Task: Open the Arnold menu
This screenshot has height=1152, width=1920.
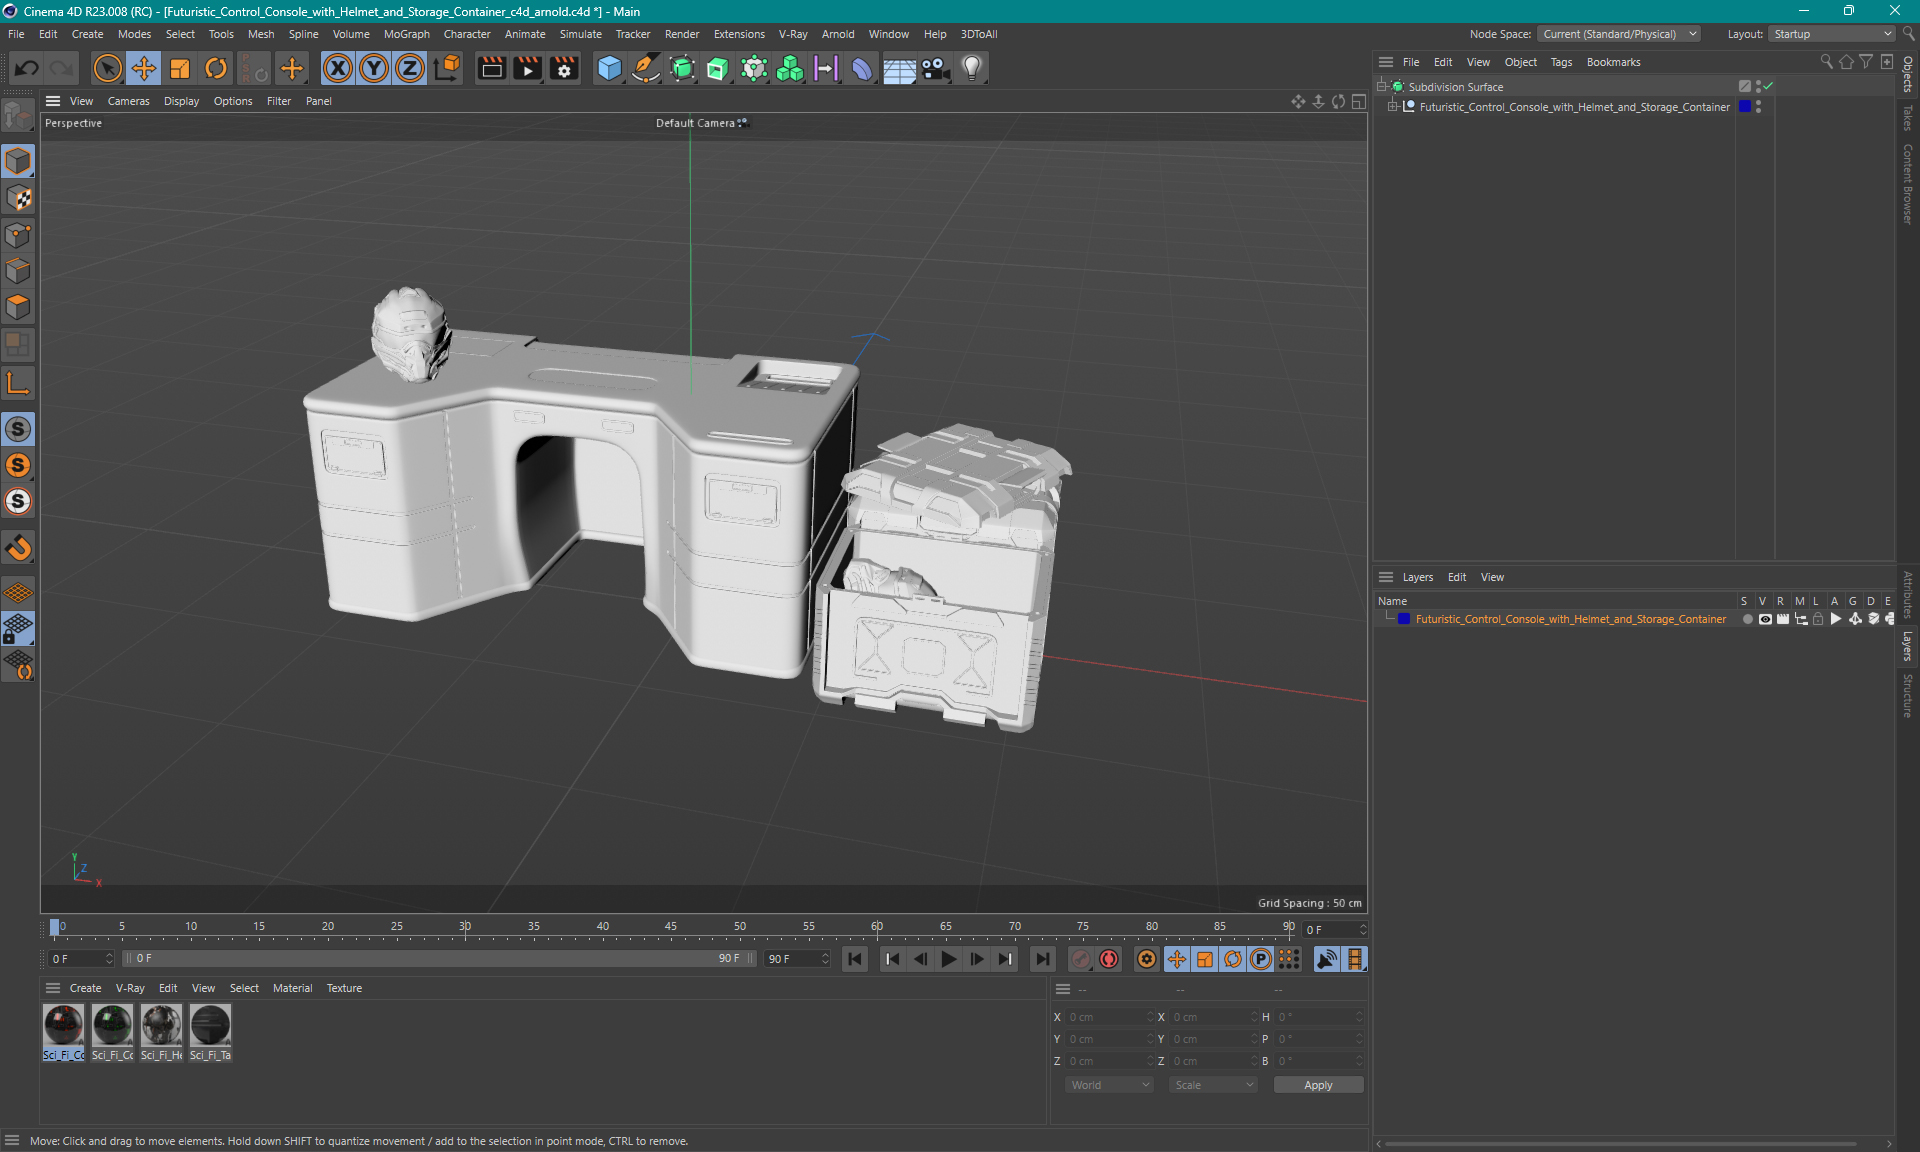Action: click(x=838, y=34)
